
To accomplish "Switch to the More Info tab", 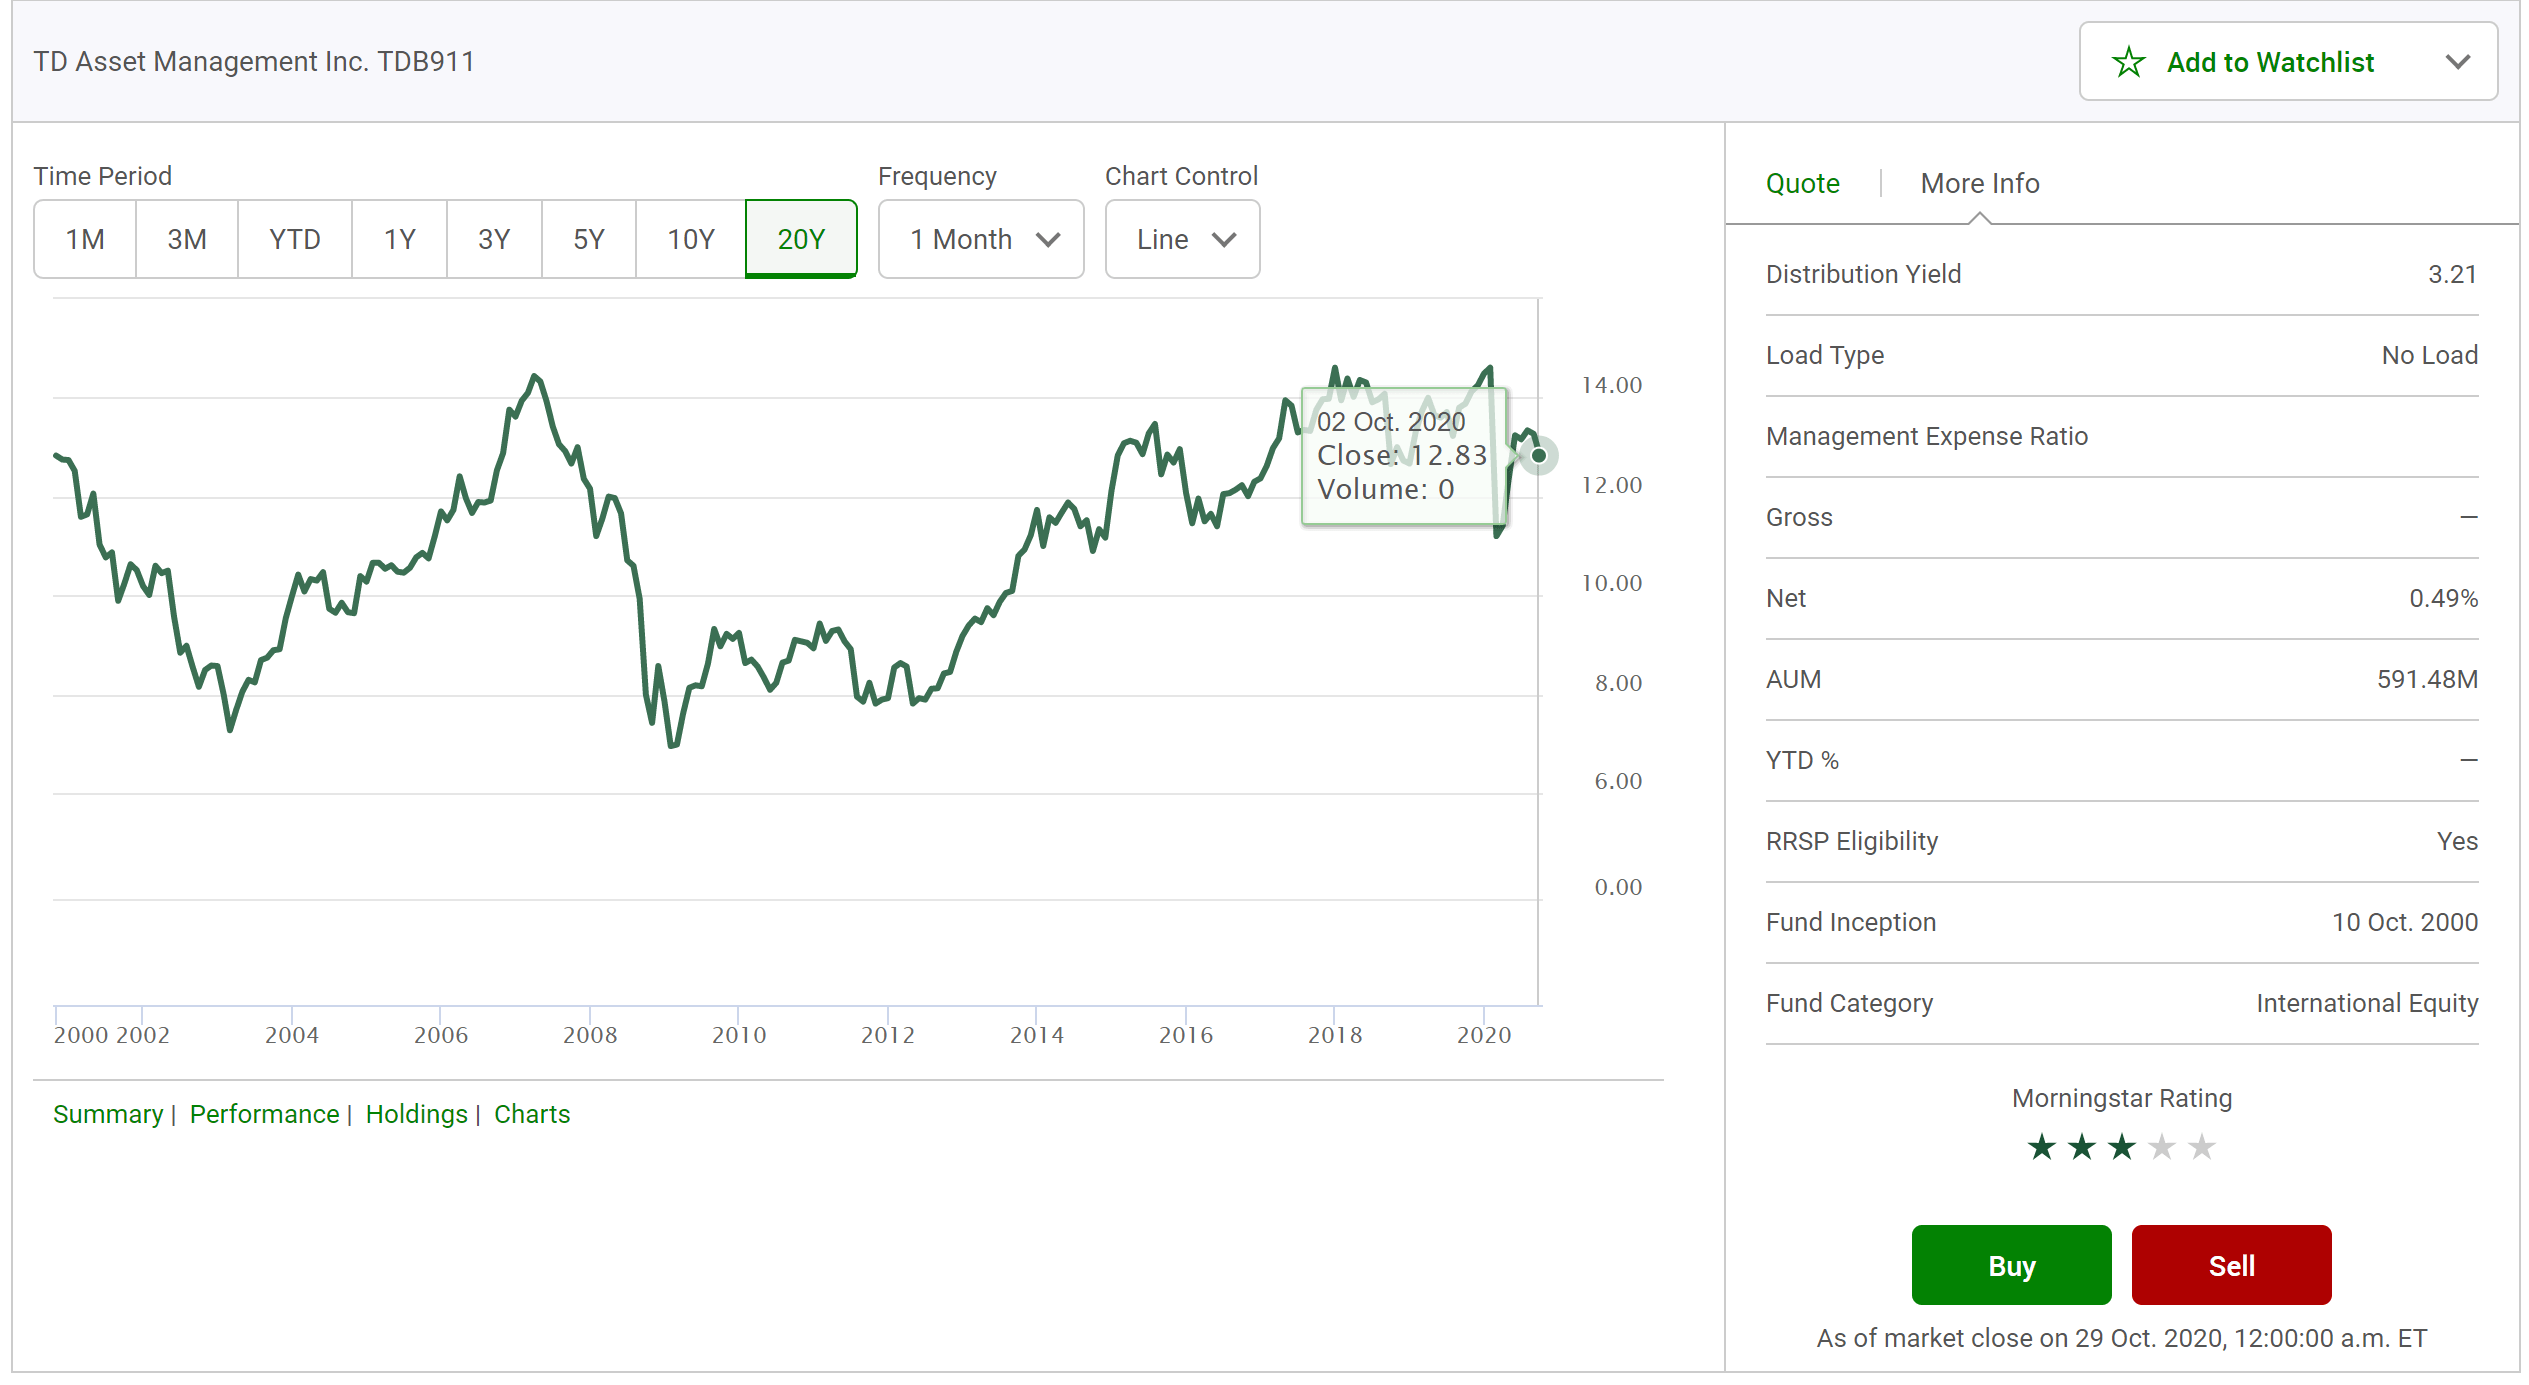I will (x=1979, y=183).
